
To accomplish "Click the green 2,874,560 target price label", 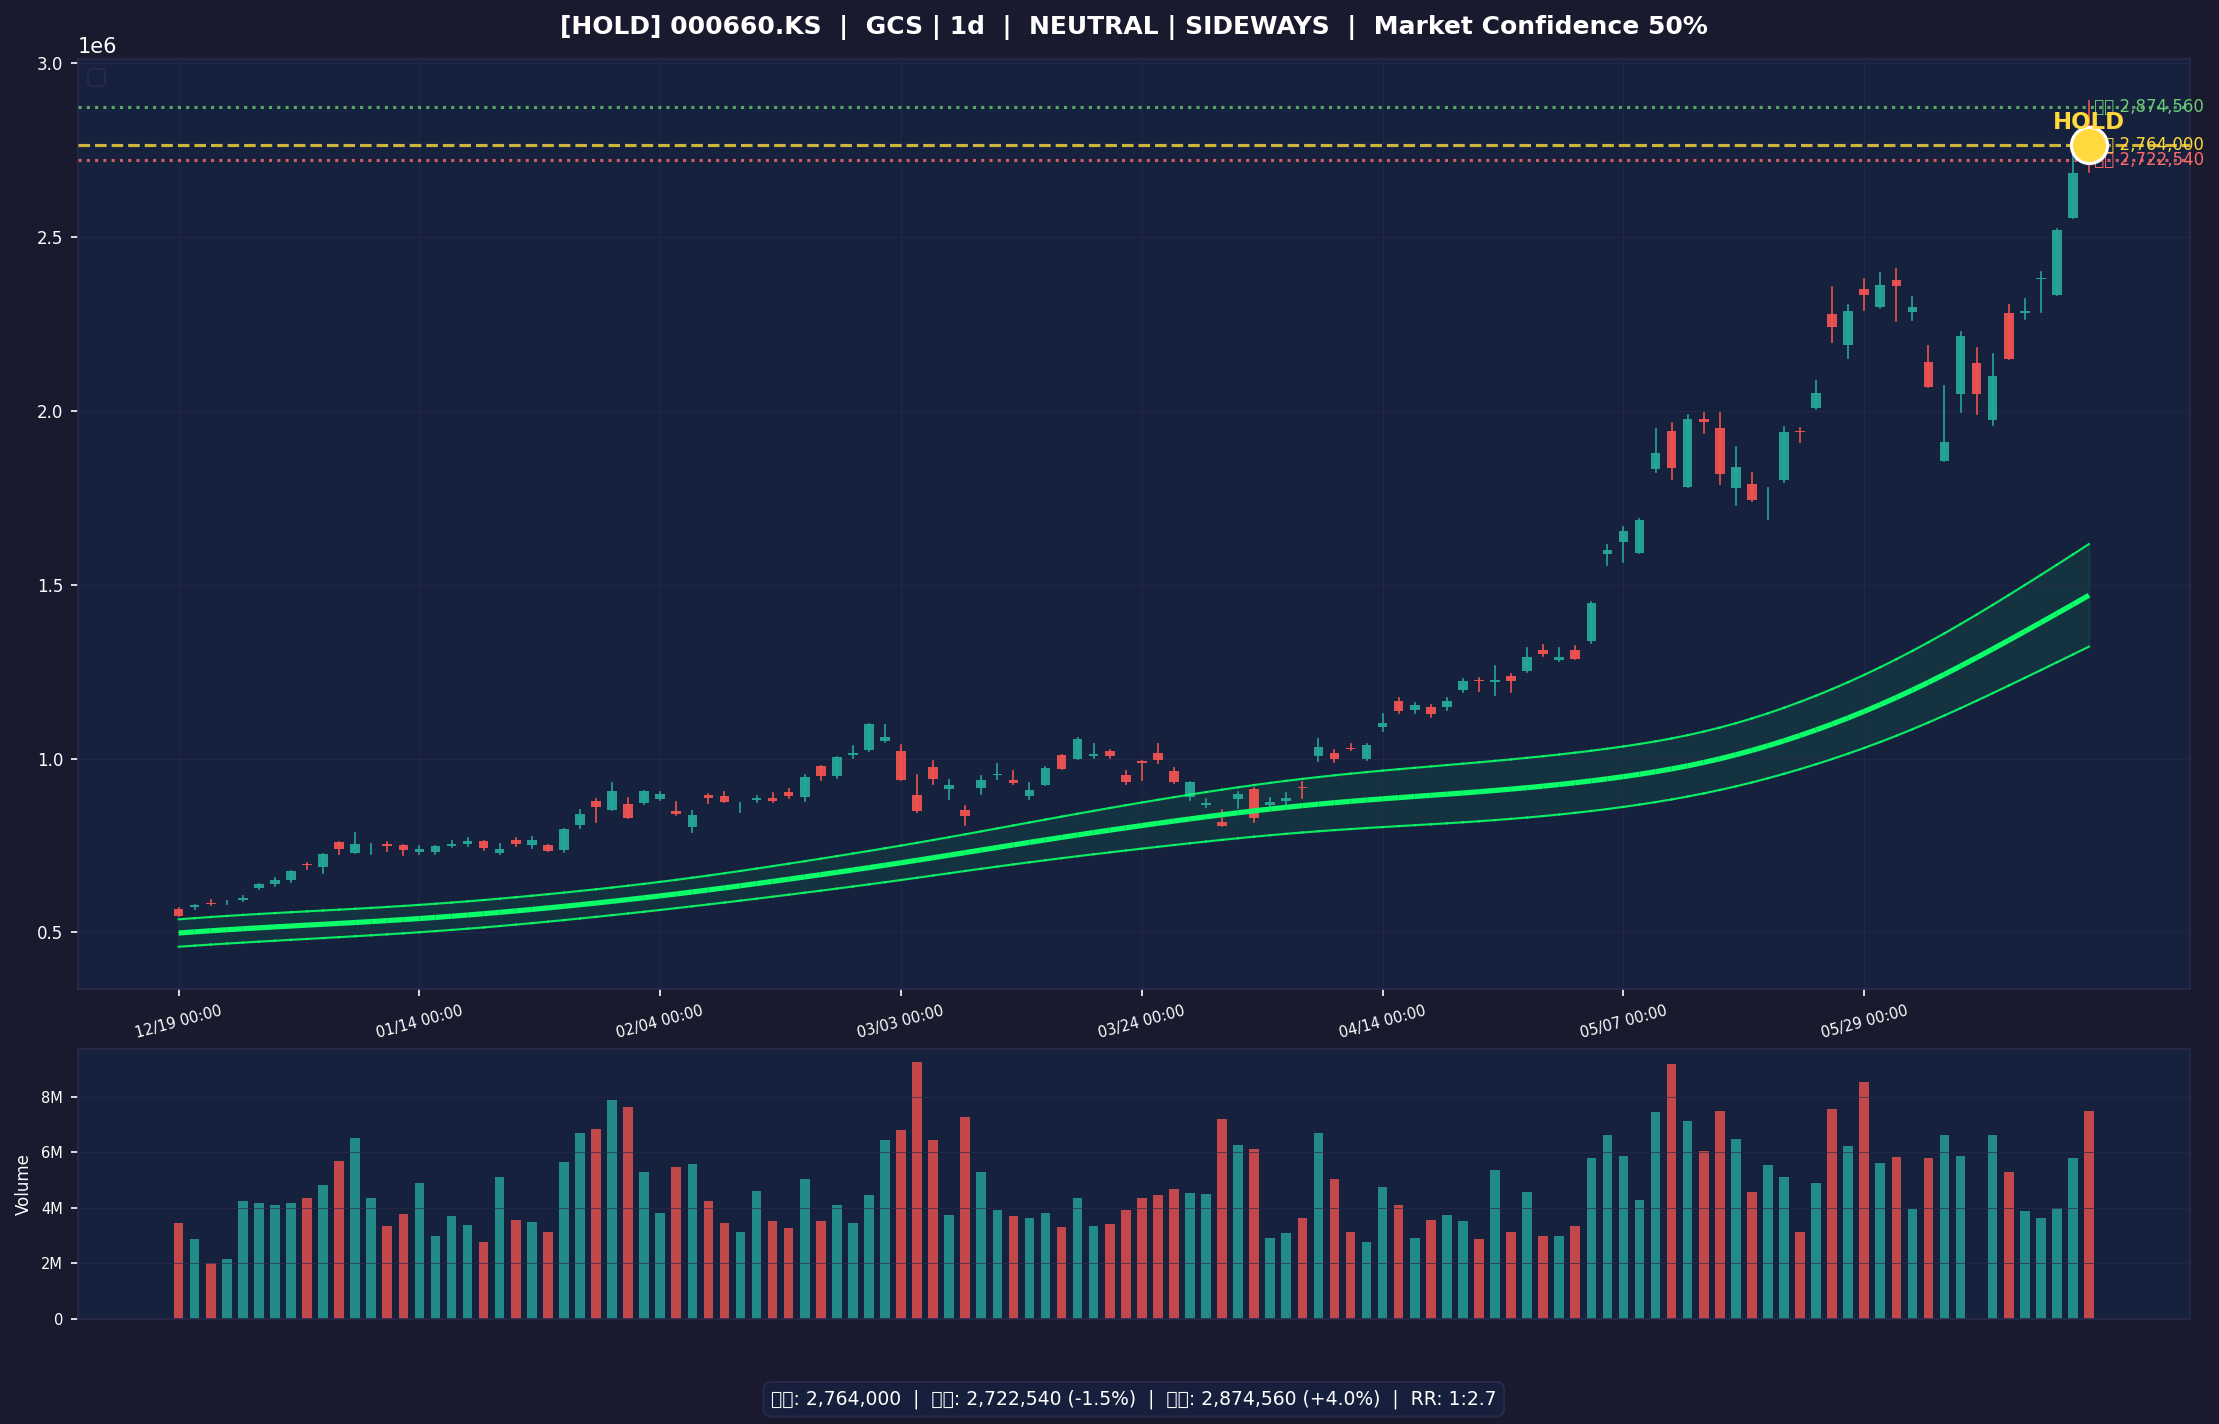I will click(2149, 107).
